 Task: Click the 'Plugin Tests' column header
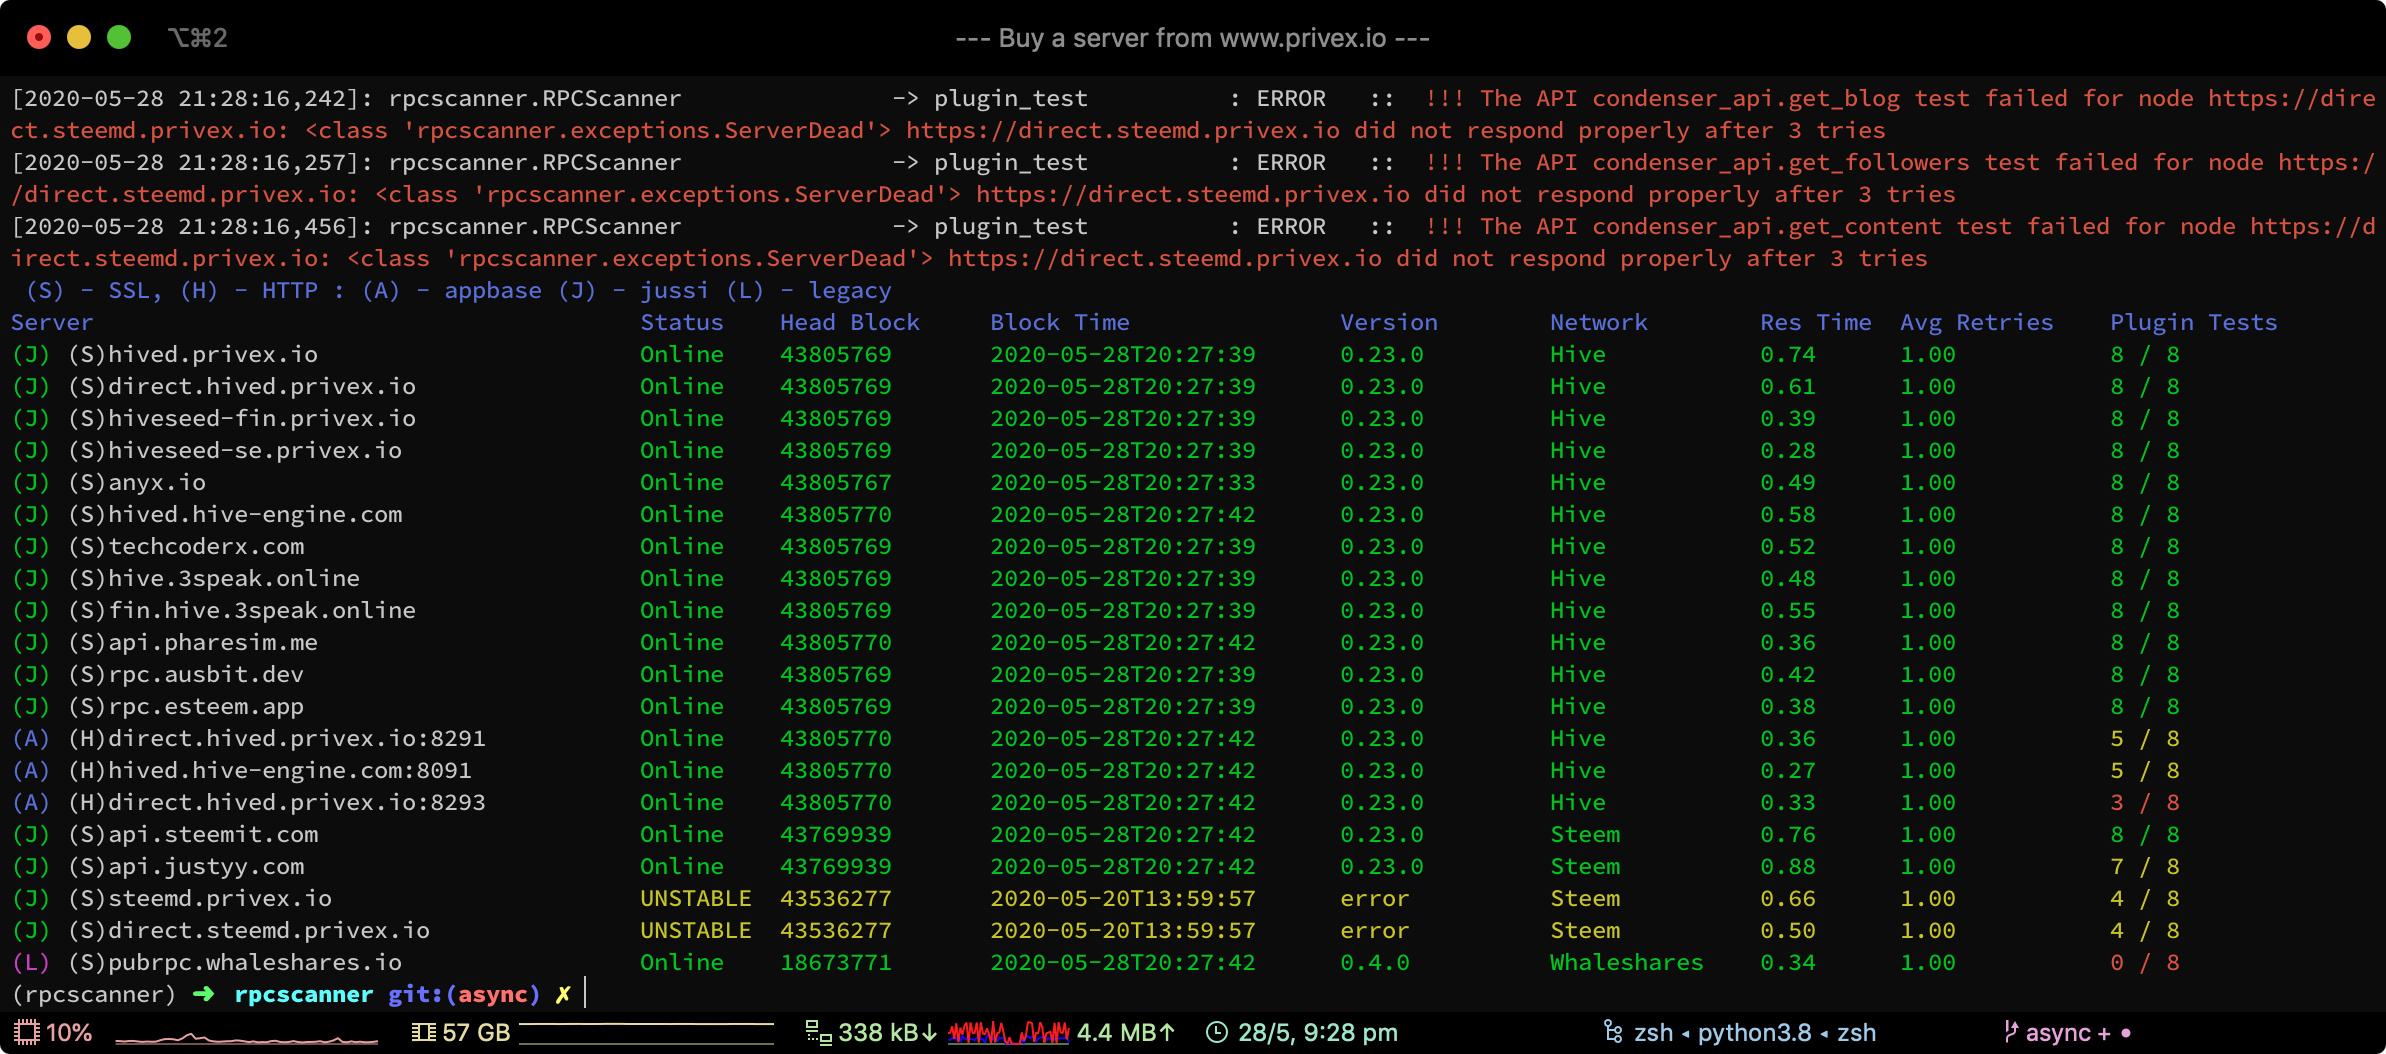(x=2194, y=322)
